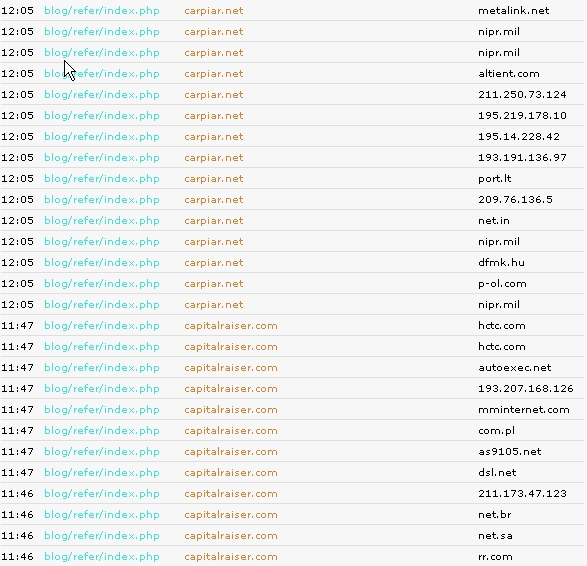This screenshot has height=566, width=587.
Task: Select the host entry 211.250.73.124
Action: (x=522, y=94)
